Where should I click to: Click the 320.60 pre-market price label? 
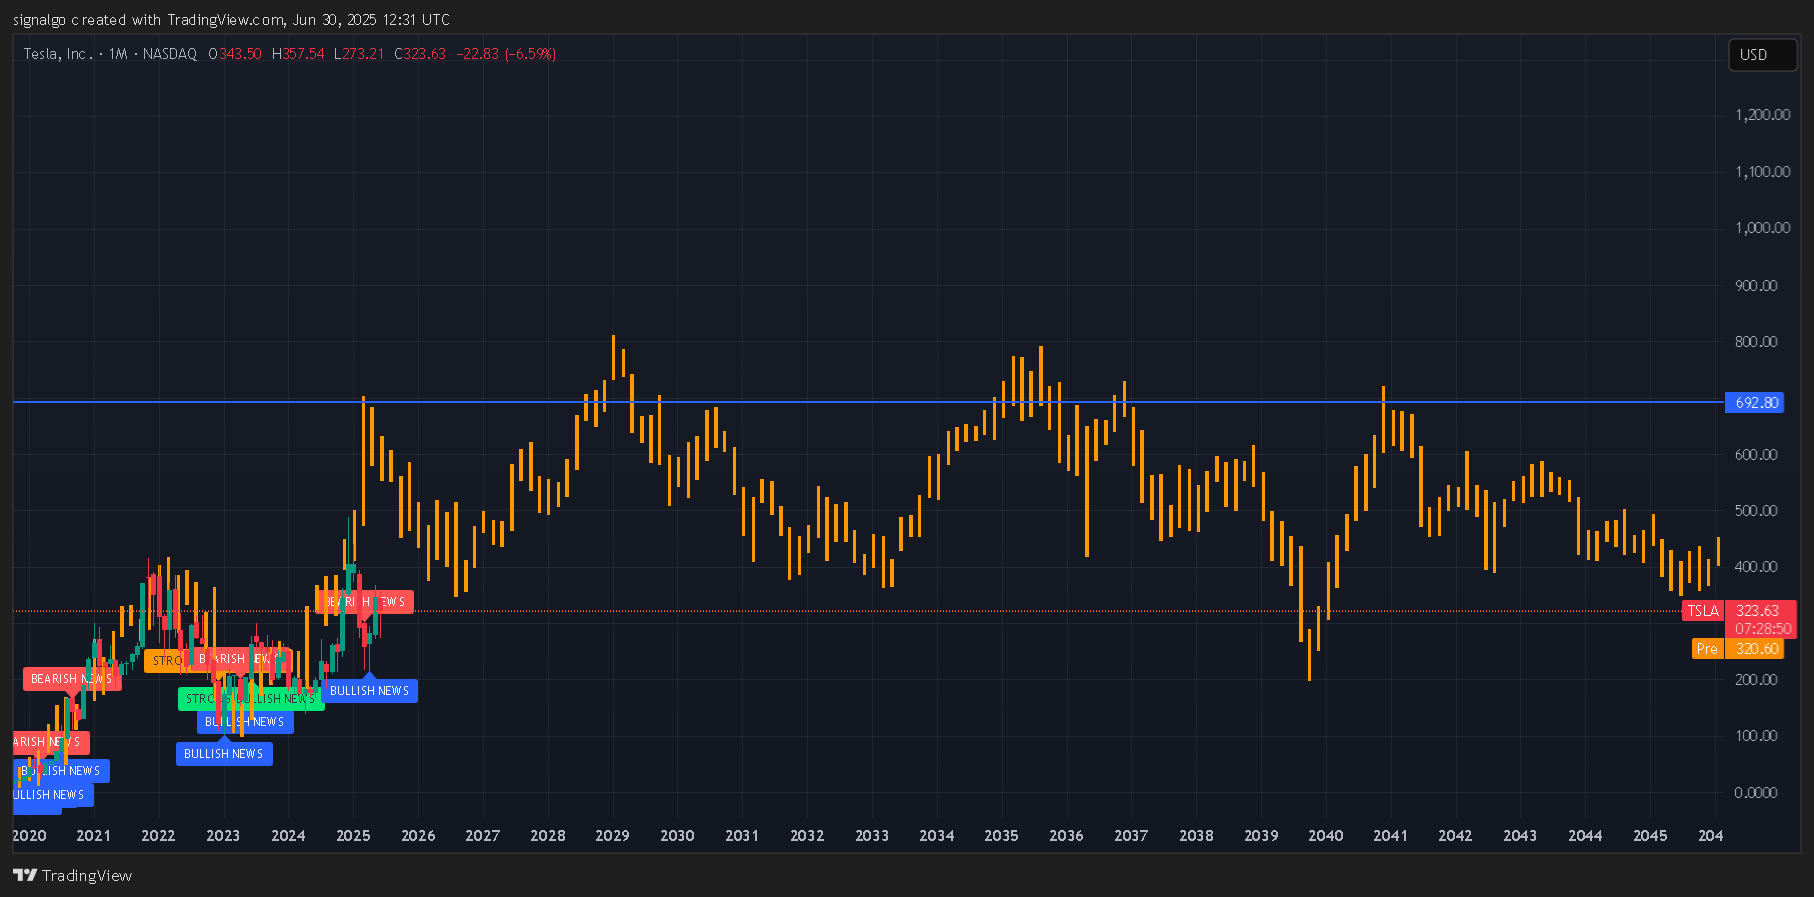click(x=1756, y=649)
